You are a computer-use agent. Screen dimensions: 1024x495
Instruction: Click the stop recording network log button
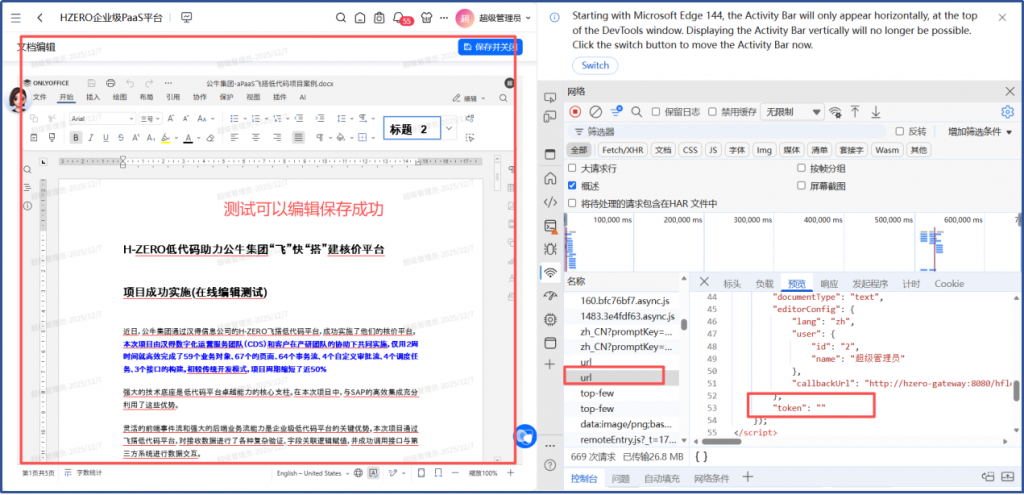tap(575, 112)
